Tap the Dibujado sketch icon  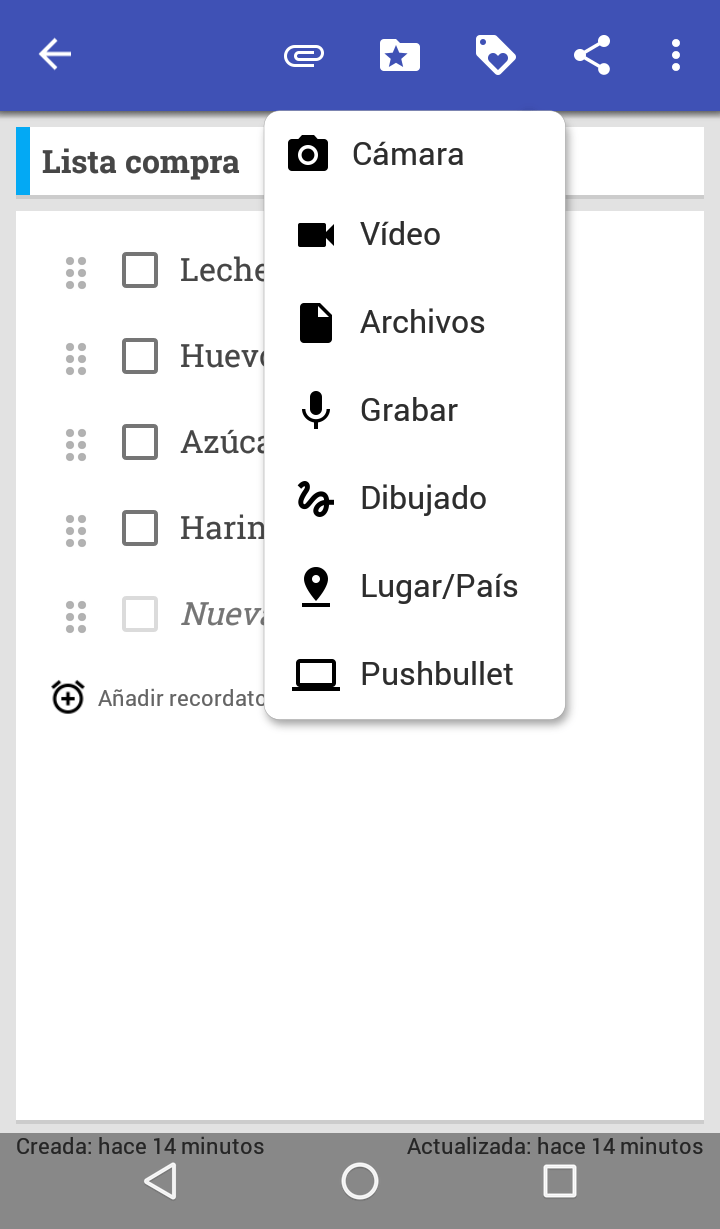click(316, 498)
